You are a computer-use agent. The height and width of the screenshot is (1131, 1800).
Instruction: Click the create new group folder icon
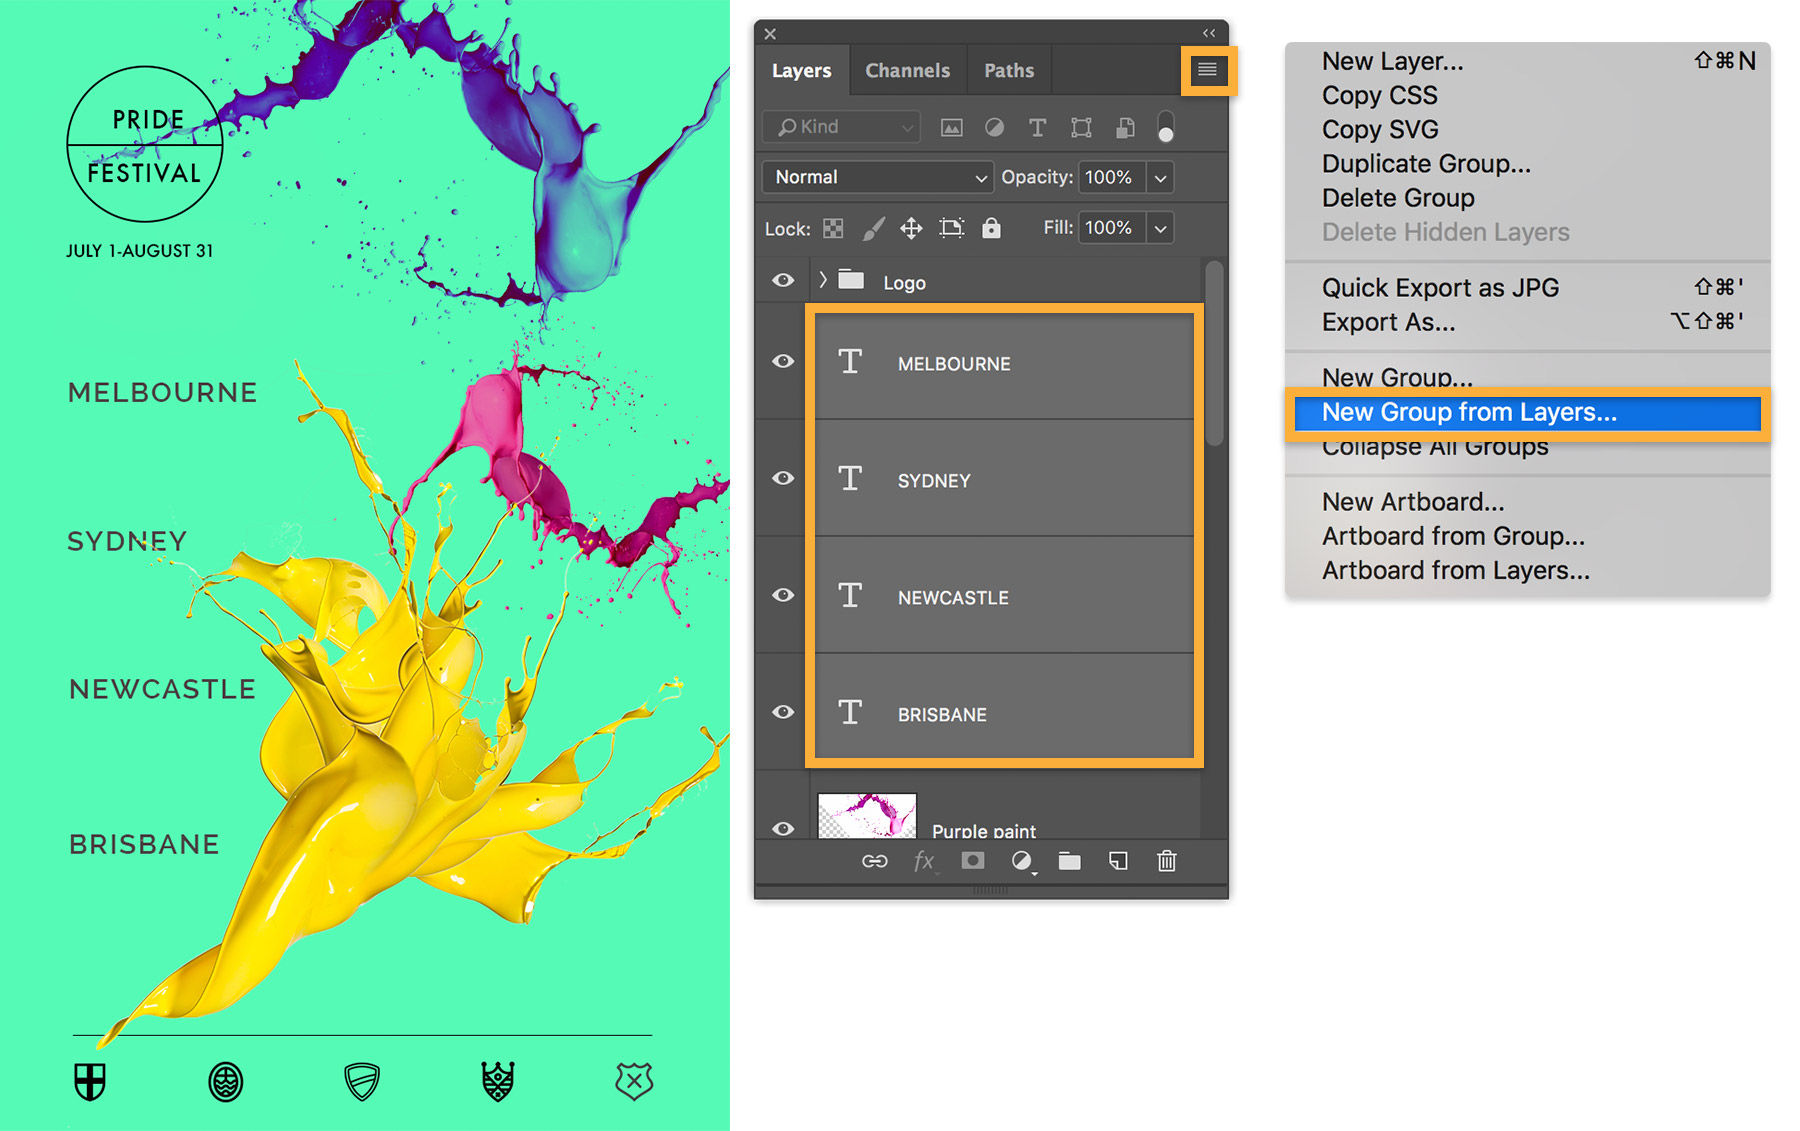1069,861
